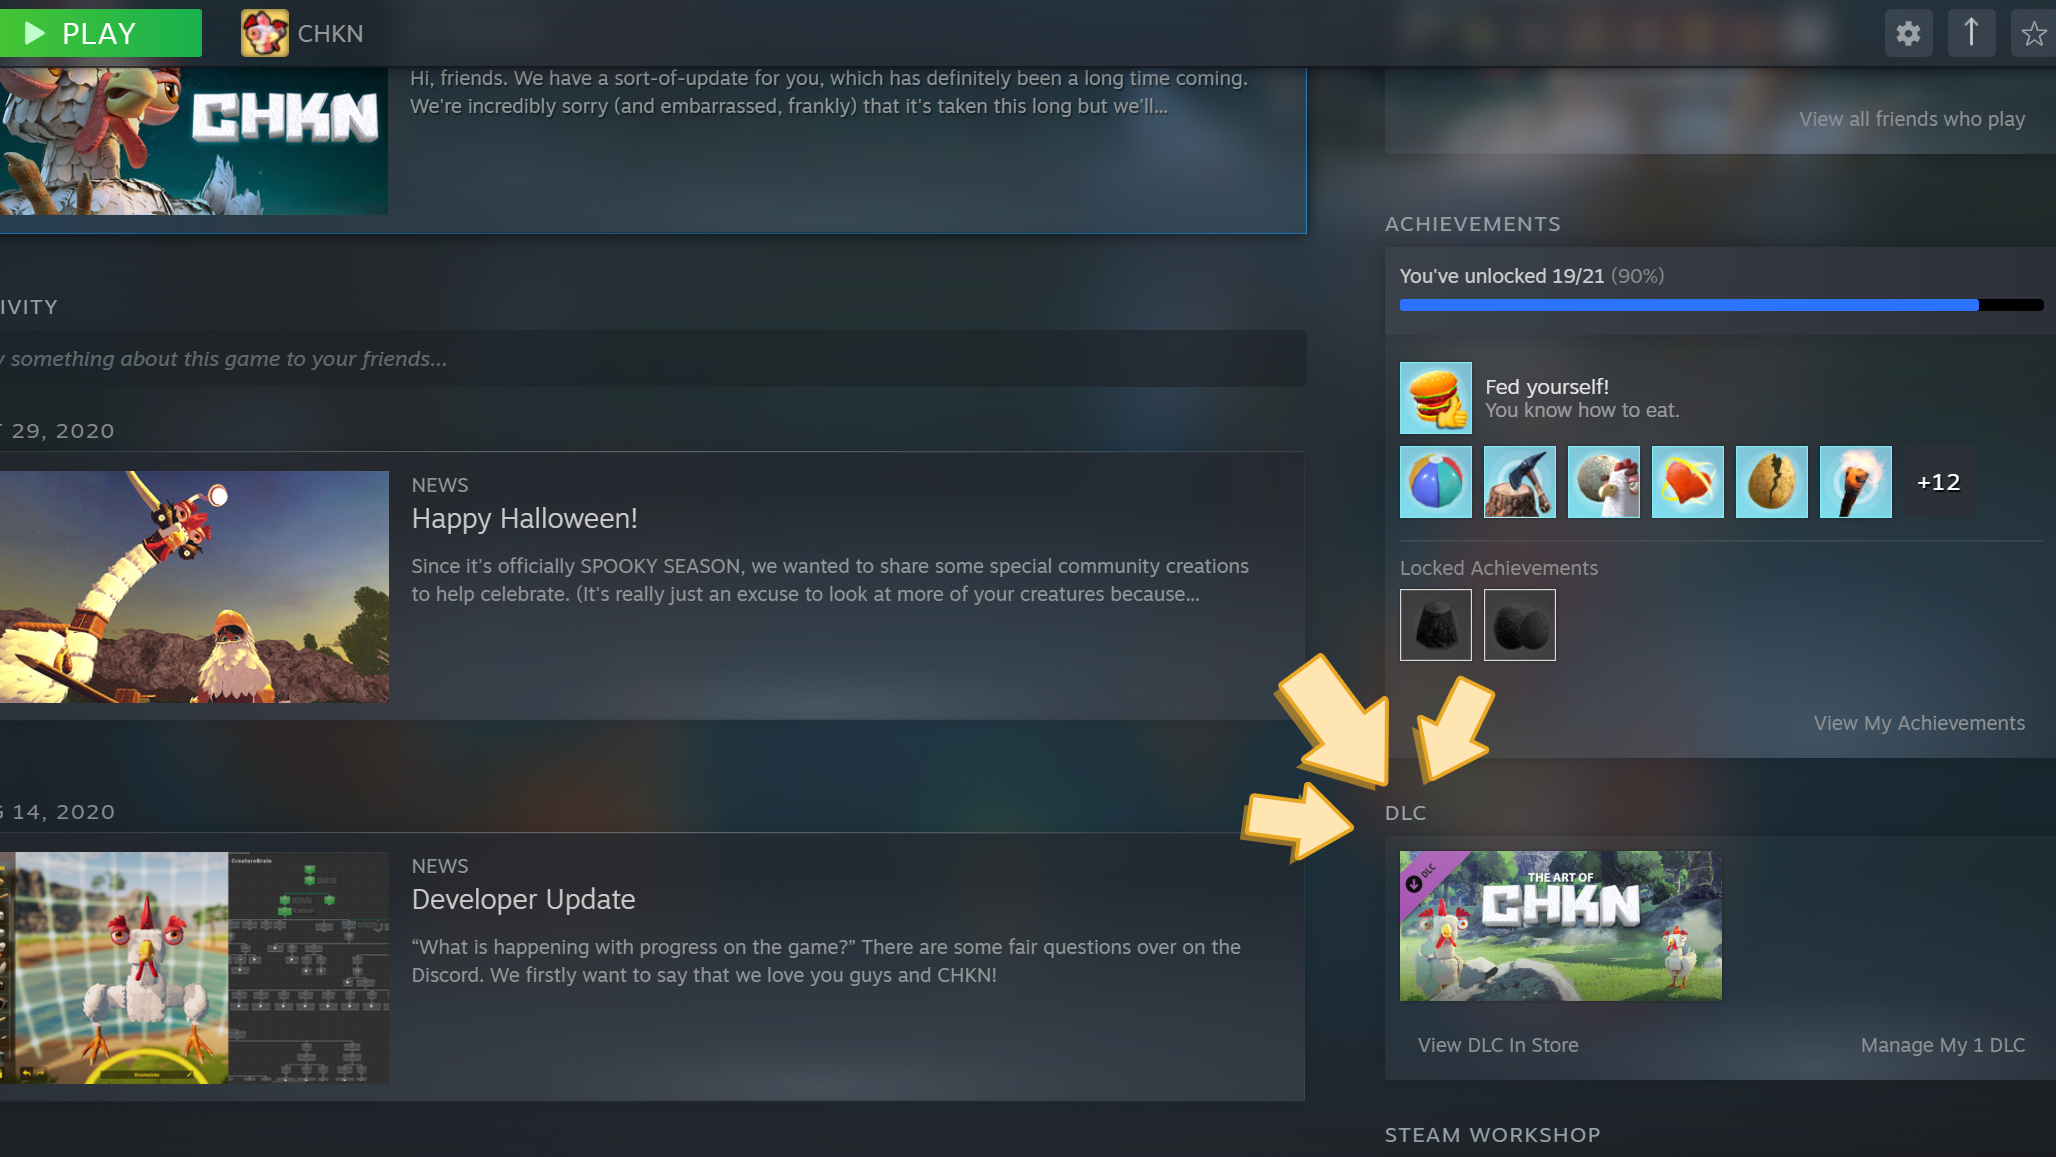Click the first locked achievement icon
The width and height of the screenshot is (2056, 1157).
[1436, 624]
